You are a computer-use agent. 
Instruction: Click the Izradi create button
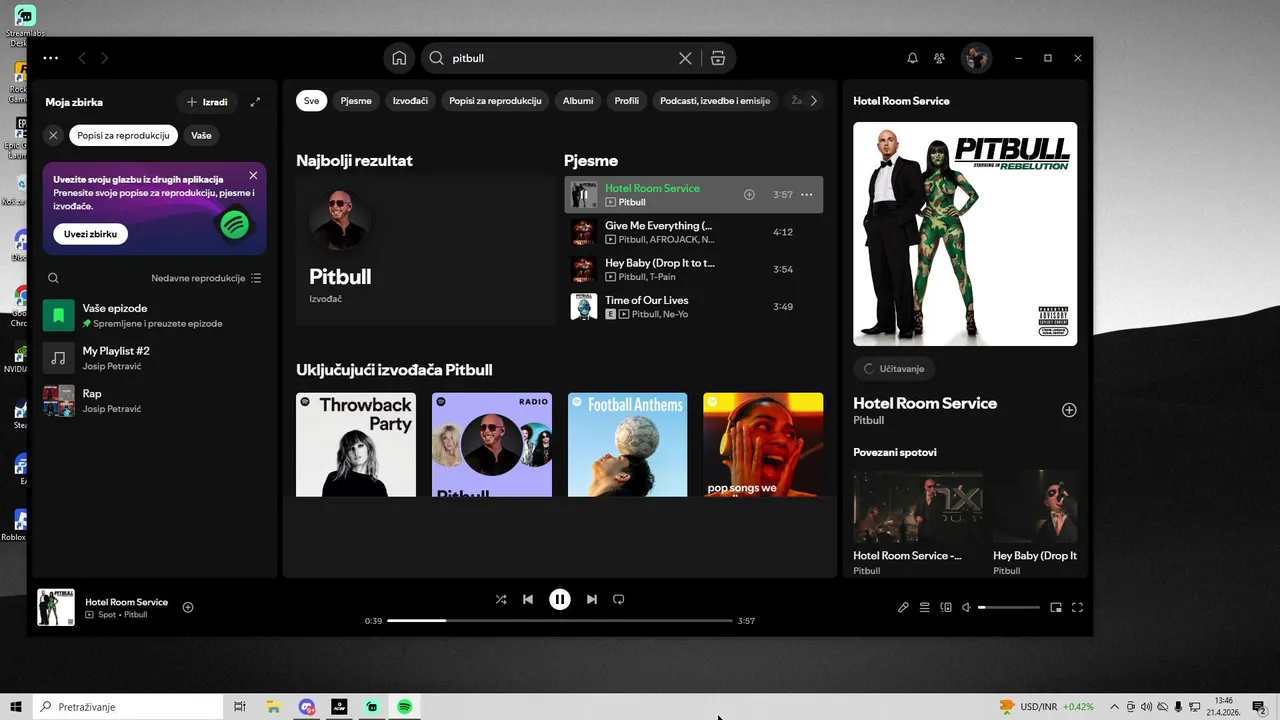point(207,102)
